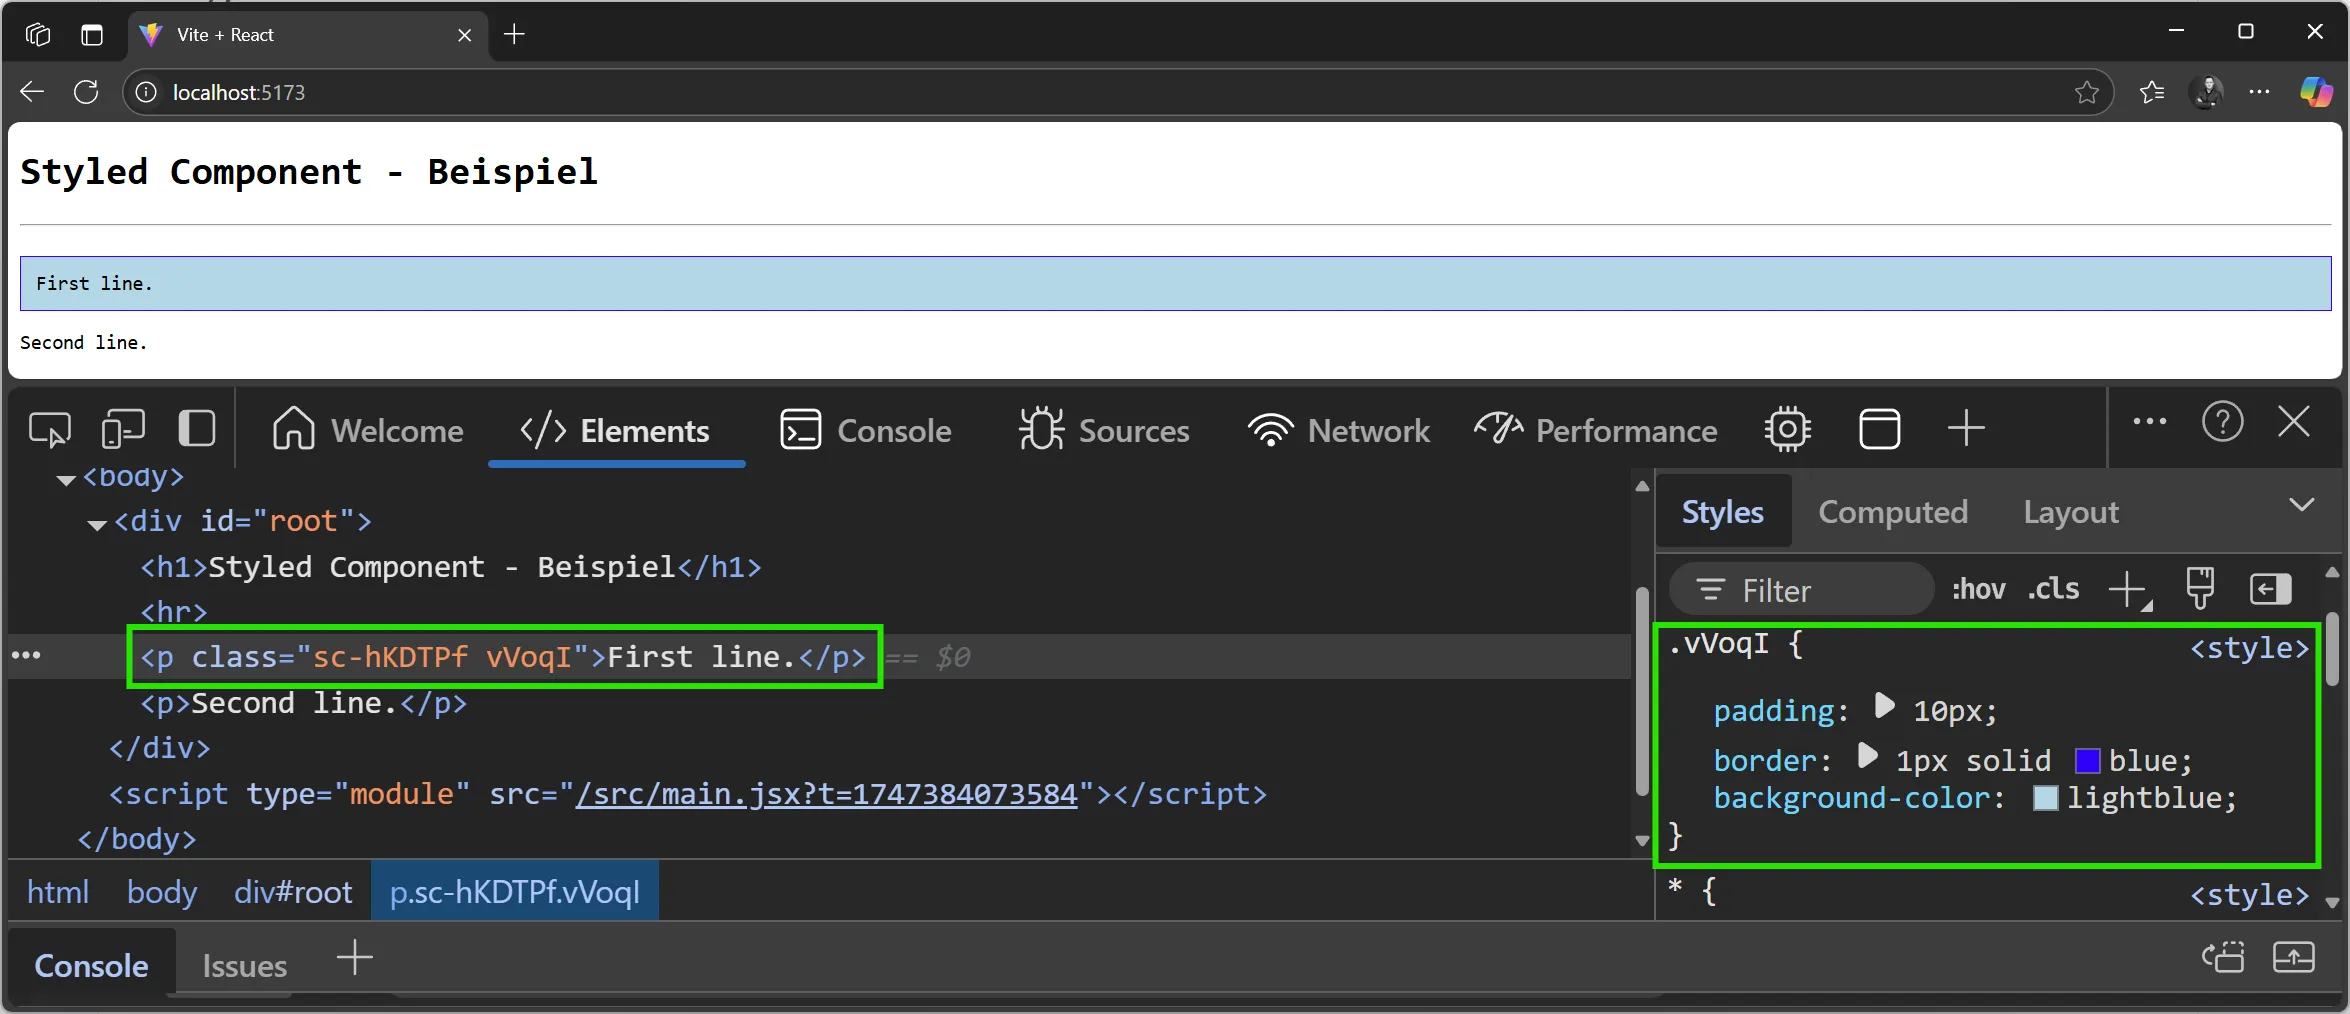This screenshot has width=2350, height=1014.
Task: Open element actions ellipsis menu
Action: [x=26, y=656]
